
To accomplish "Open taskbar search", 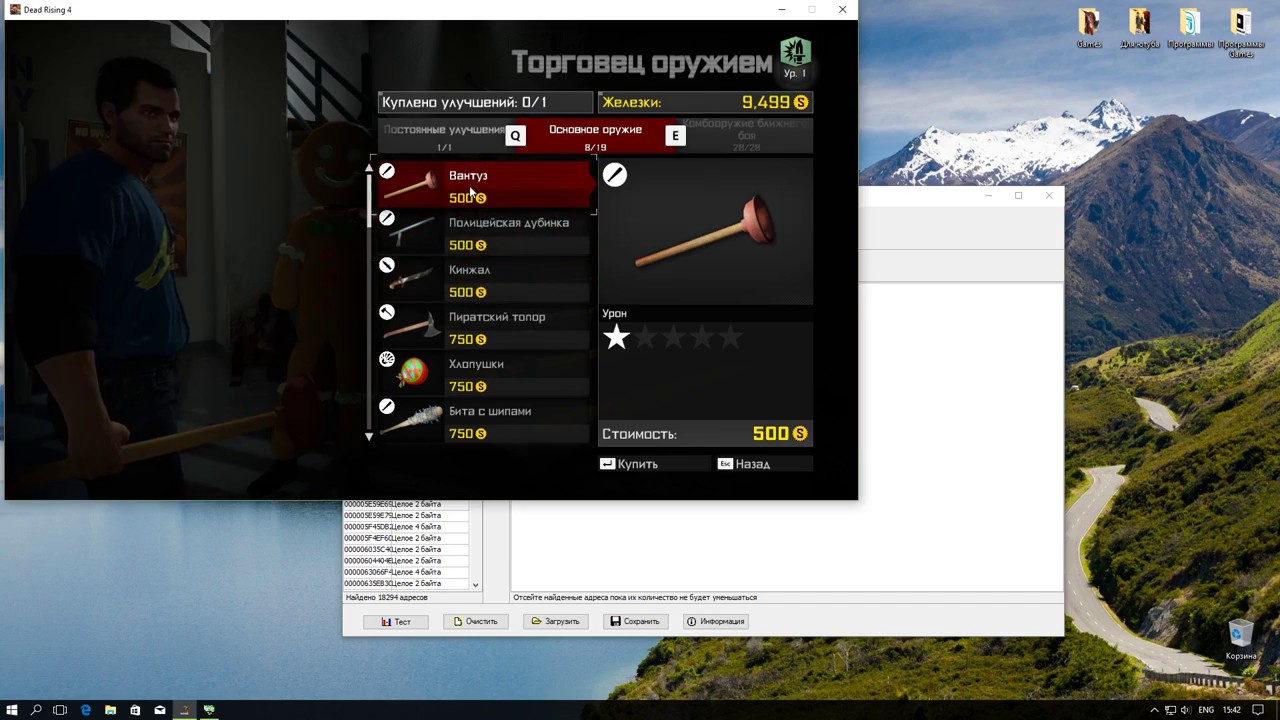I will [x=36, y=710].
